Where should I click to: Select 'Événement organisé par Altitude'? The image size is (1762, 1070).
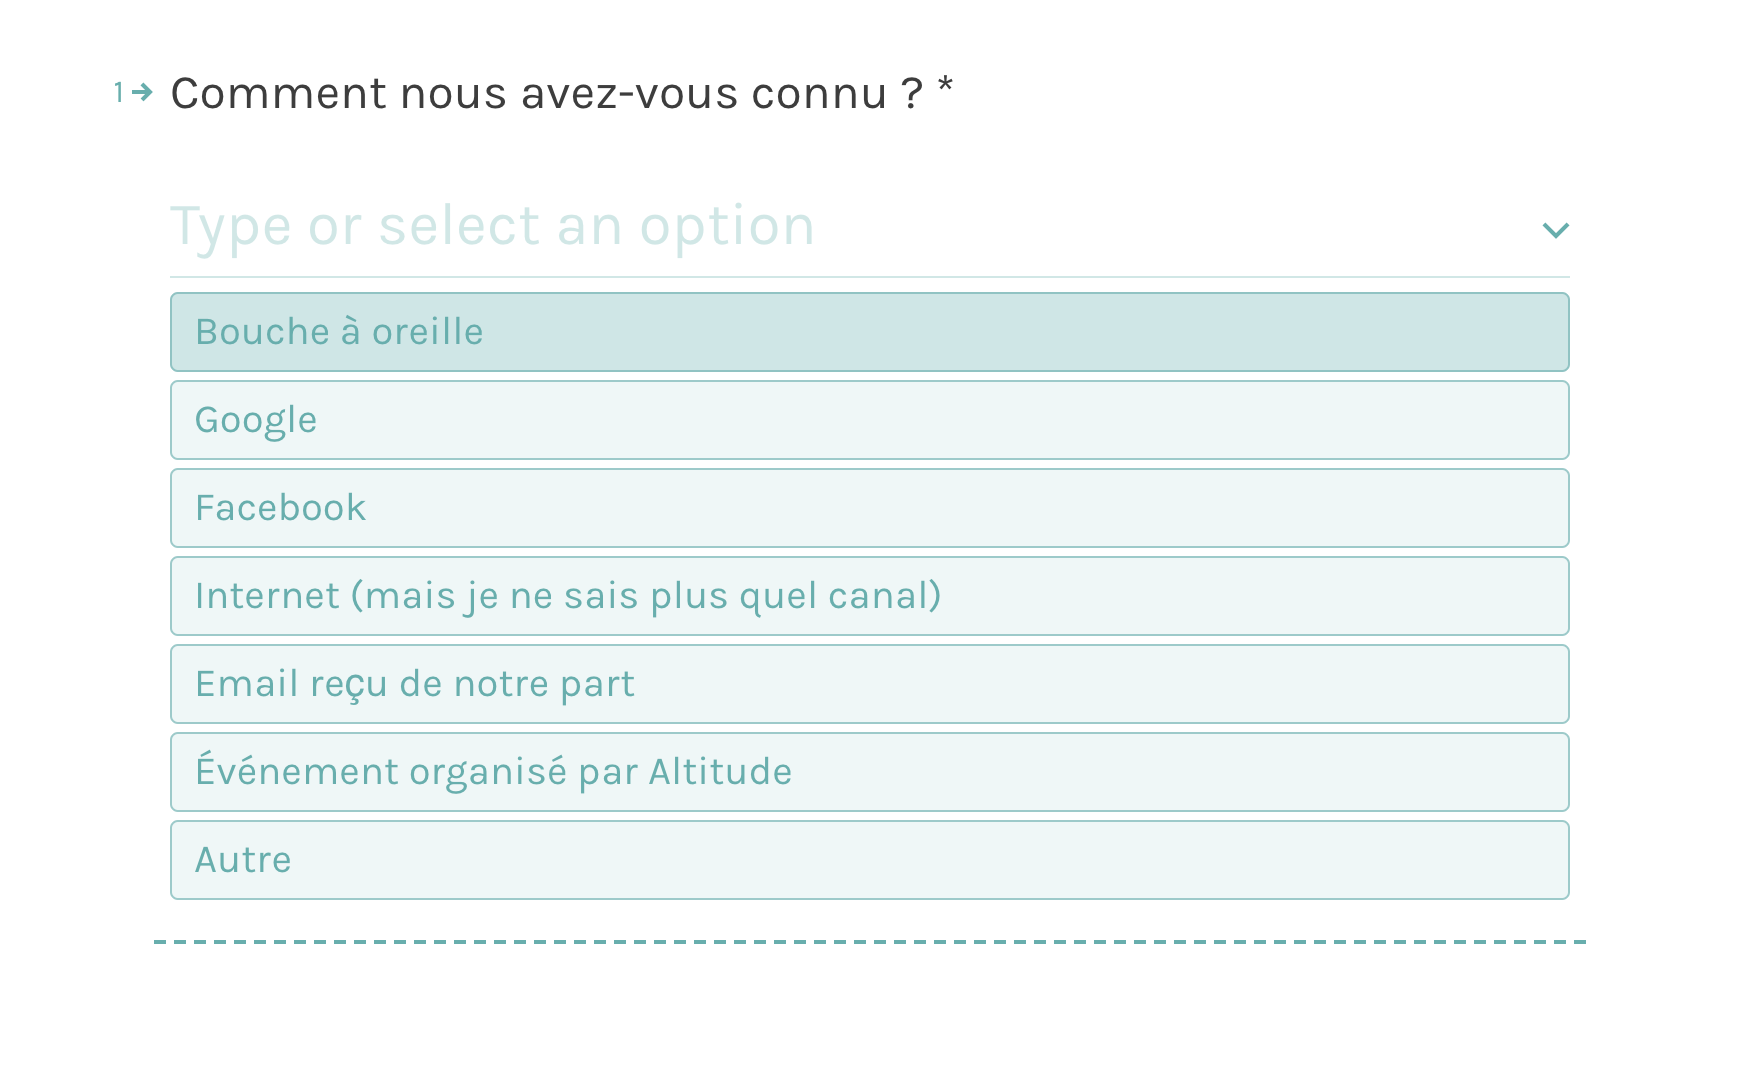click(869, 772)
